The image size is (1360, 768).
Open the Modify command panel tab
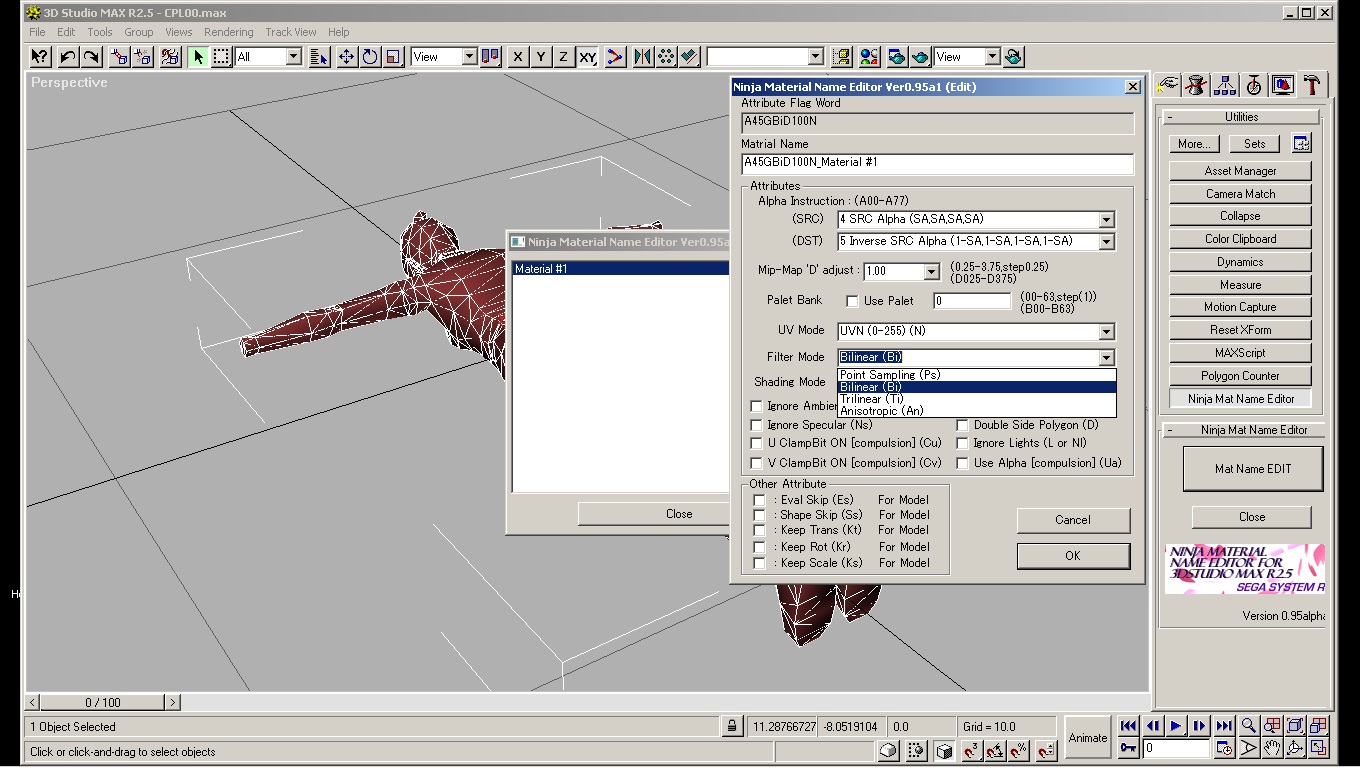(x=1195, y=86)
